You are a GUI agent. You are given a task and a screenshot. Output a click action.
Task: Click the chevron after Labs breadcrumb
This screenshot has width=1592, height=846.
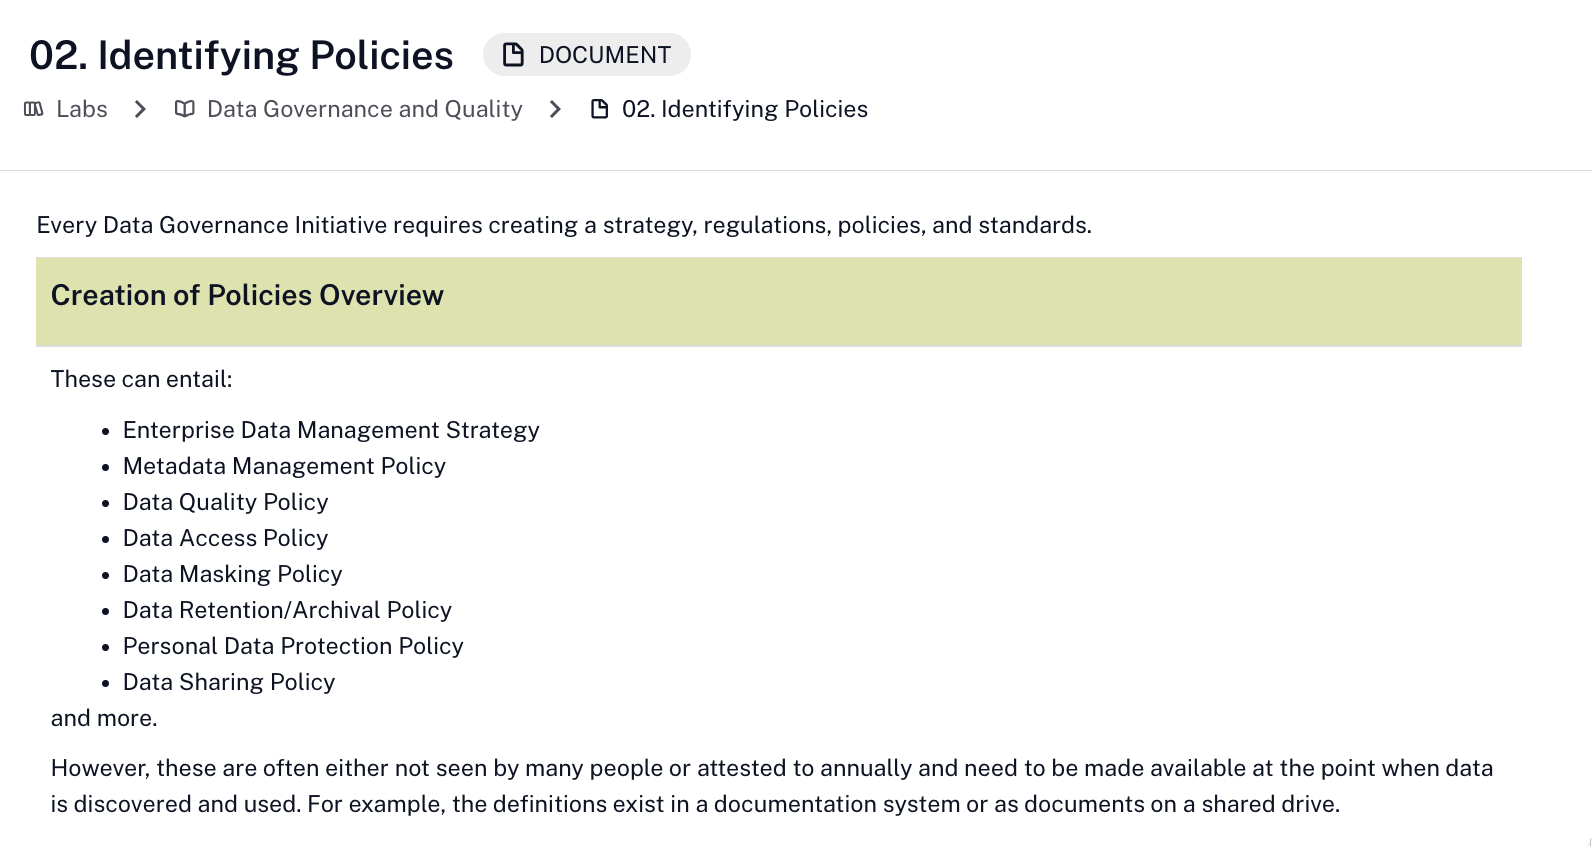pos(140,109)
